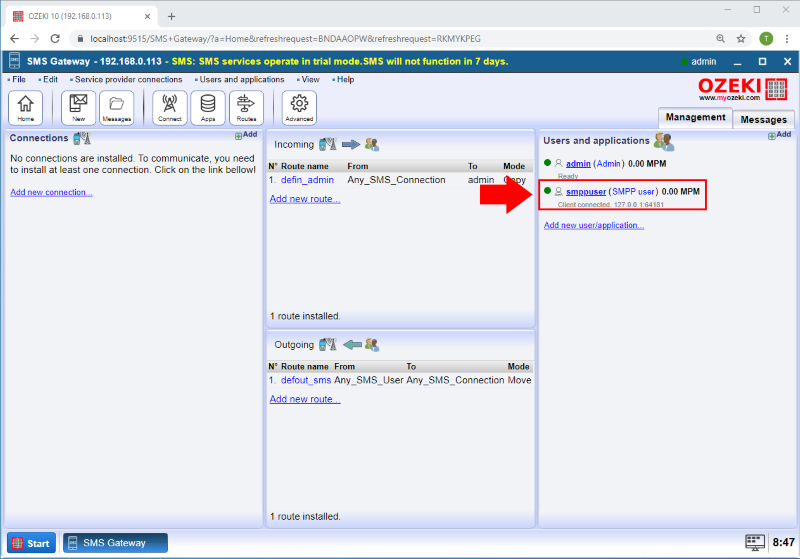The height and width of the screenshot is (559, 800).
Task: Click the Users and applications people icon
Action: click(x=664, y=141)
